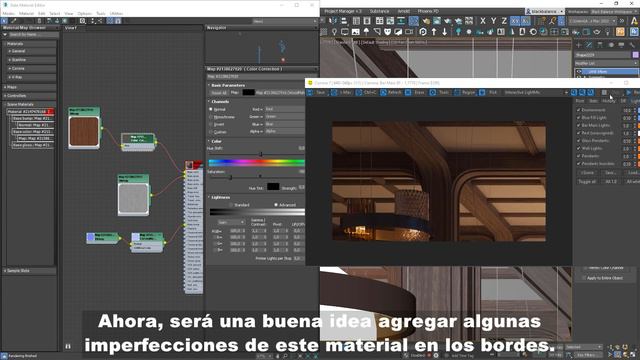Click the gray noise map node thumbnail
Viewport: 640px width, 360px height.
pyautogui.click(x=133, y=198)
